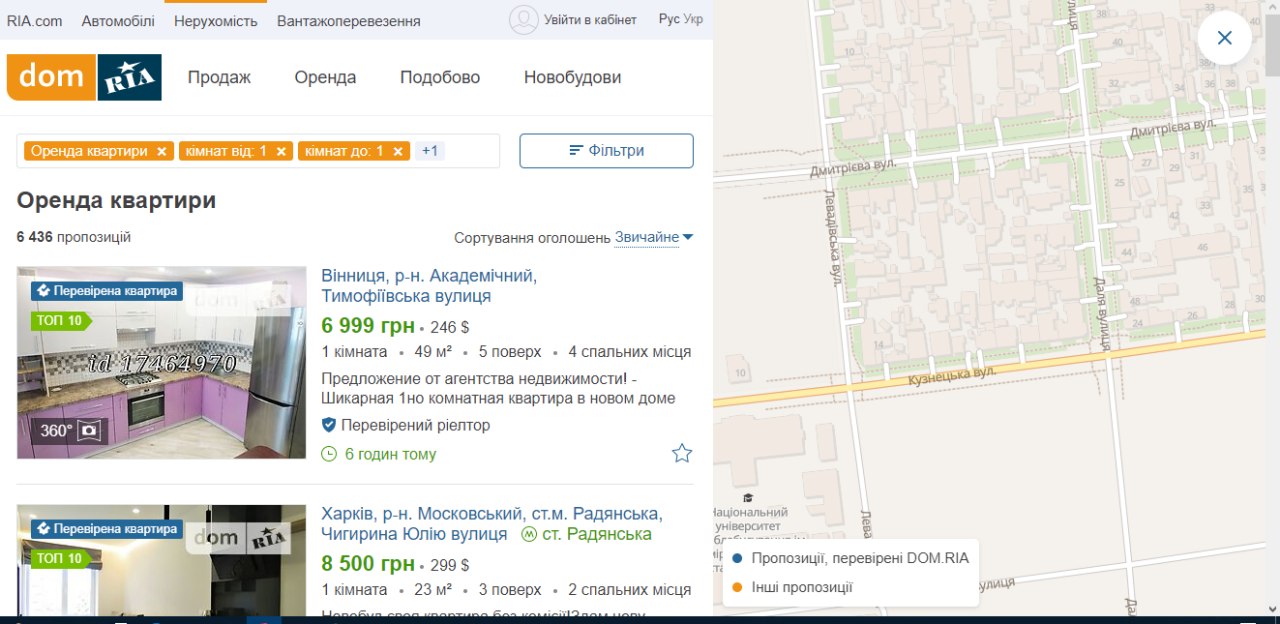The width and height of the screenshot is (1280, 624).
Task: Switch language to Укр
Action: point(693,20)
